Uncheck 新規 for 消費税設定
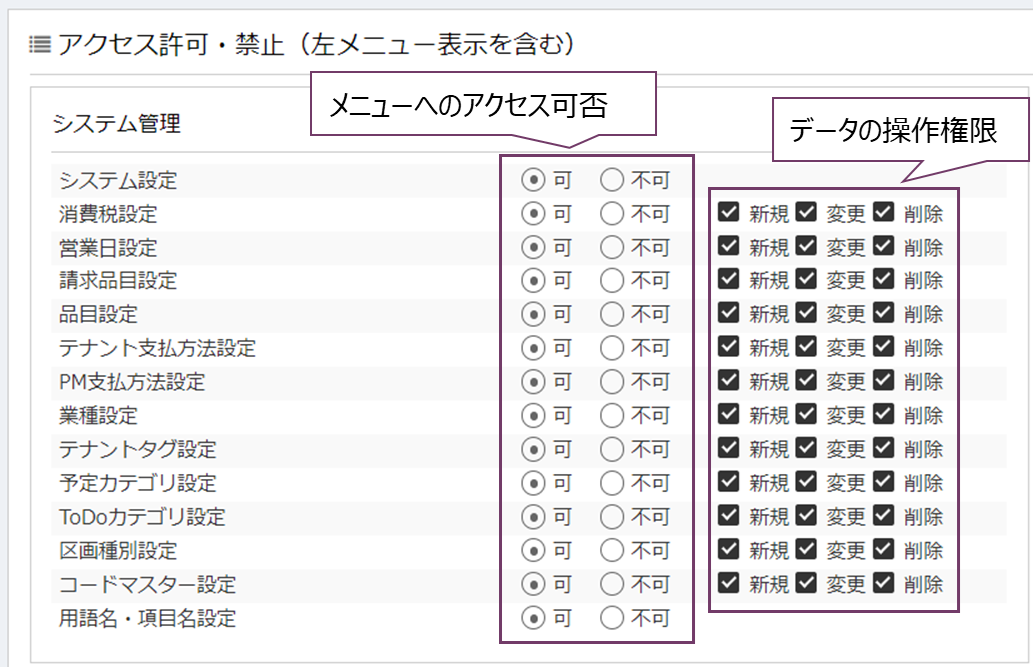 pos(729,213)
